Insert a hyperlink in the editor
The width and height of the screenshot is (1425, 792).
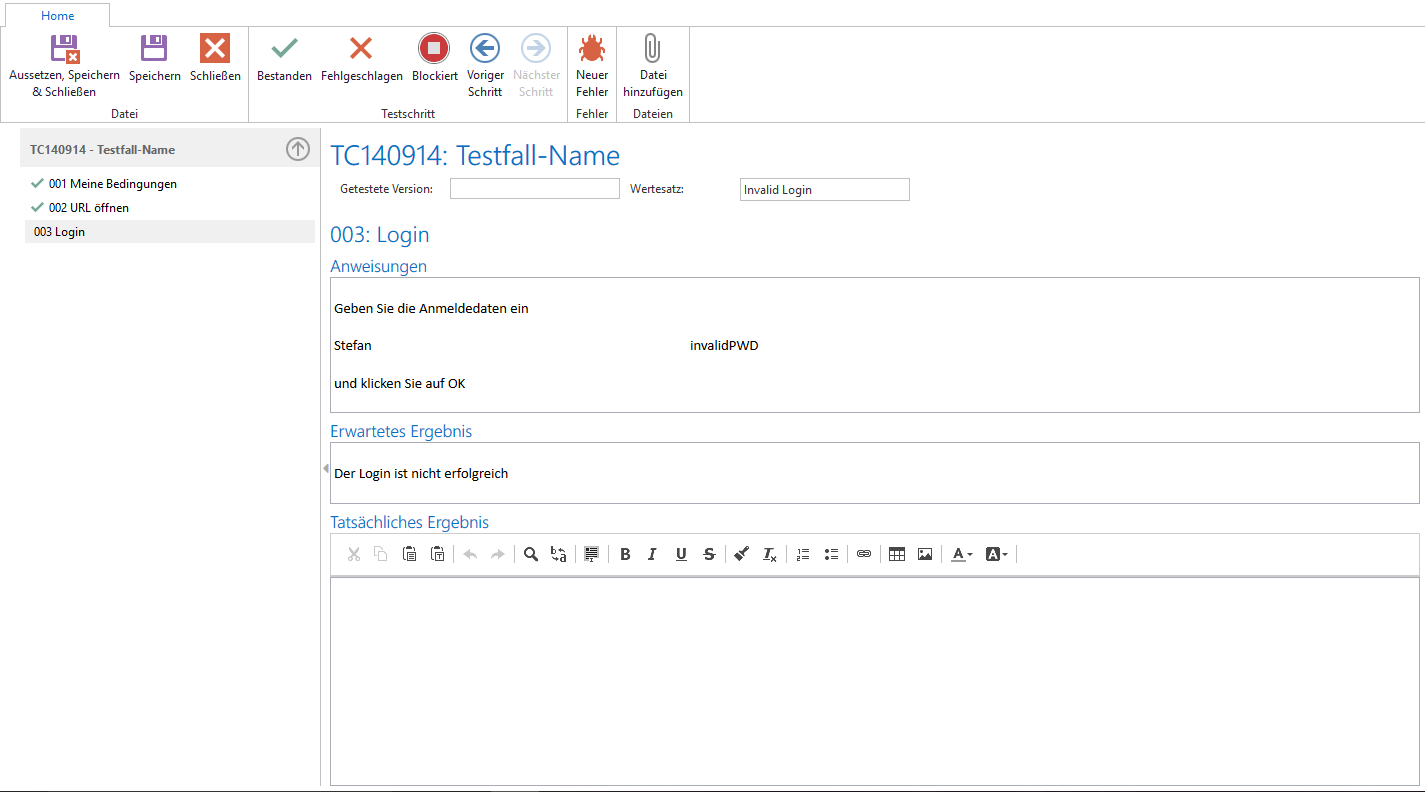(x=864, y=554)
